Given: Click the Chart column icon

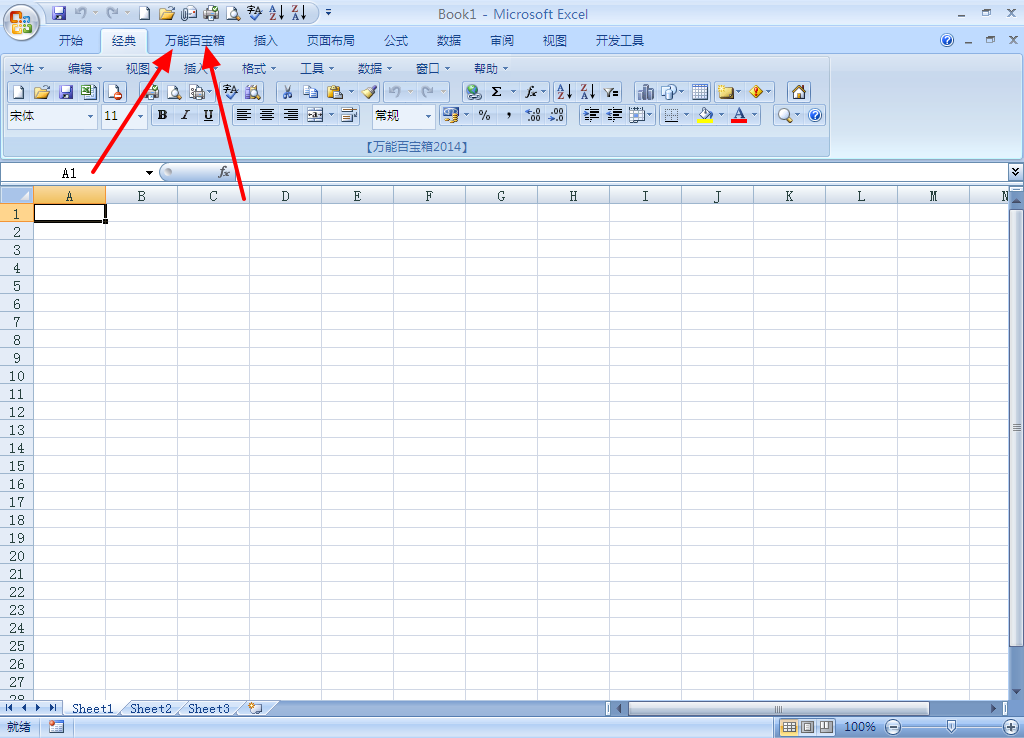Looking at the screenshot, I should [x=645, y=92].
